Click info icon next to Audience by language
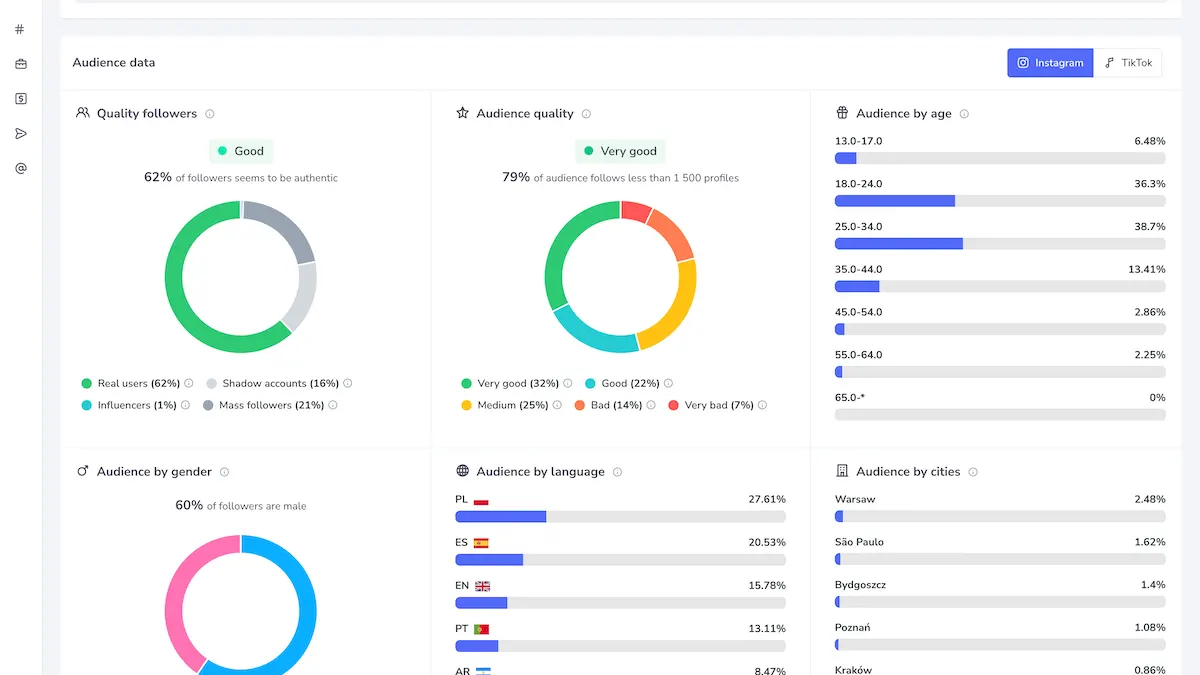The image size is (1200, 675). coord(617,472)
